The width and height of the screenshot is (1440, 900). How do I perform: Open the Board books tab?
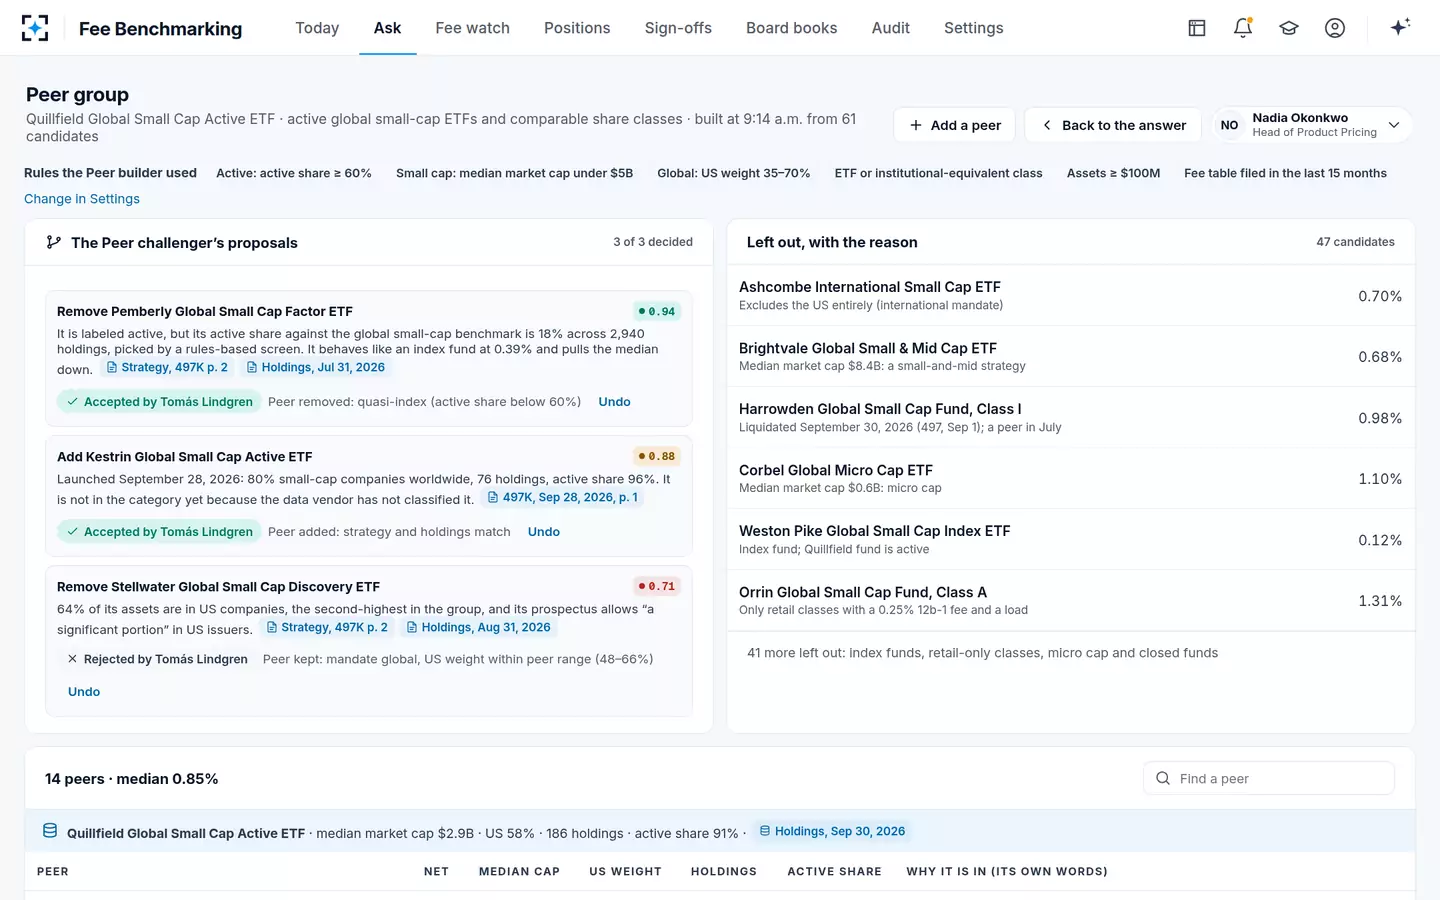pyautogui.click(x=791, y=28)
